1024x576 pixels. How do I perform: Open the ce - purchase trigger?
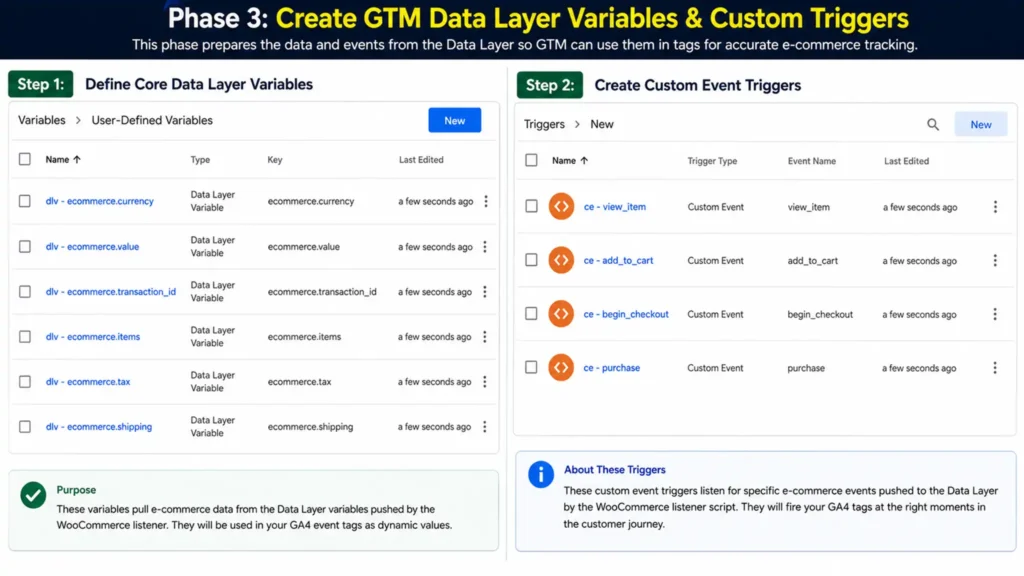point(611,368)
